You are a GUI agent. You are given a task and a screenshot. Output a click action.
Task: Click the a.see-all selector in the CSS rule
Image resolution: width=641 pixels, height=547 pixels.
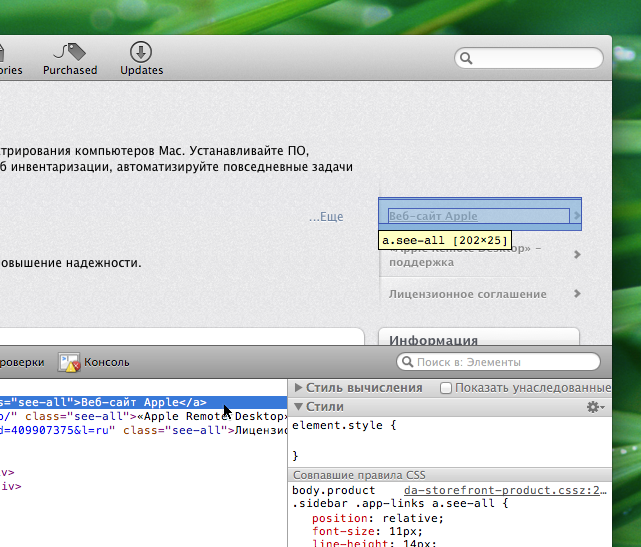(x=463, y=503)
